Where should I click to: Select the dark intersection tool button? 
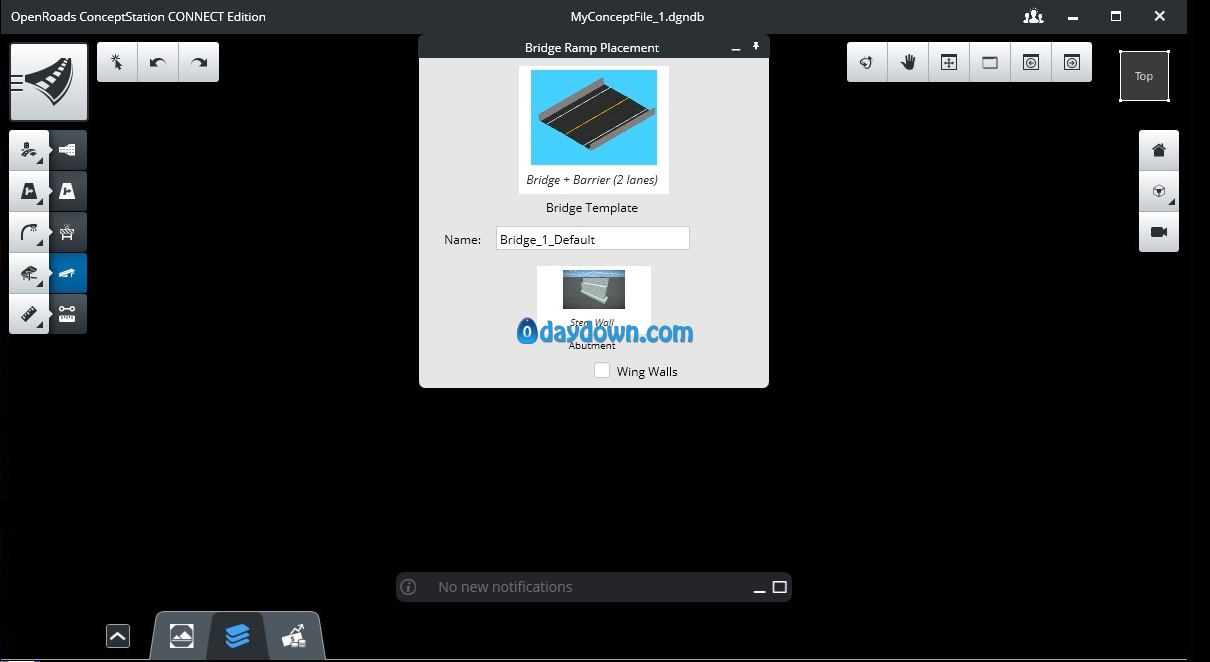click(68, 191)
